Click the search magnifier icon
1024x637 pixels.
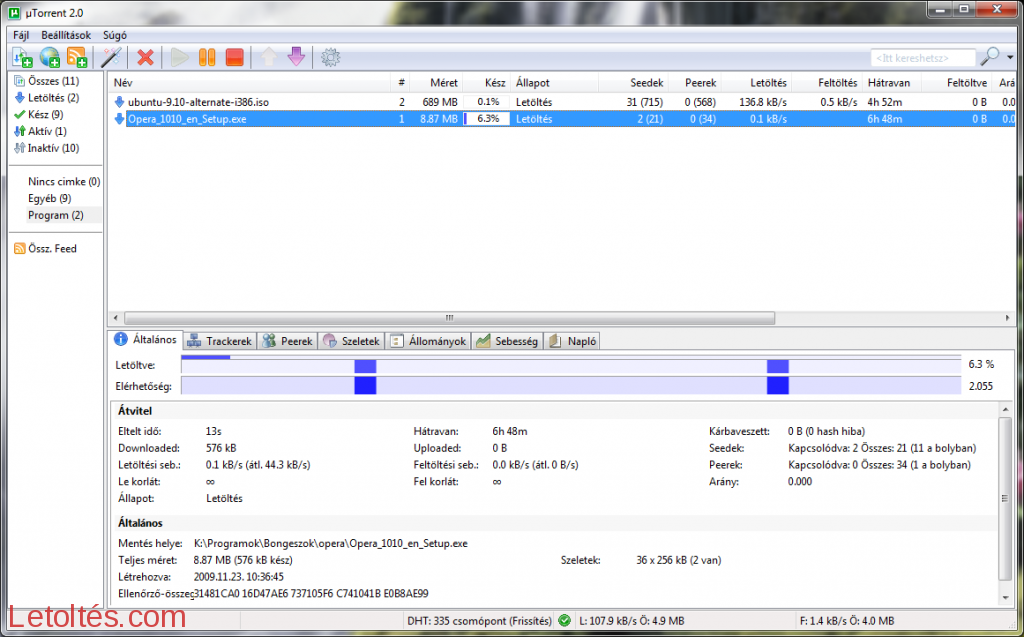989,57
